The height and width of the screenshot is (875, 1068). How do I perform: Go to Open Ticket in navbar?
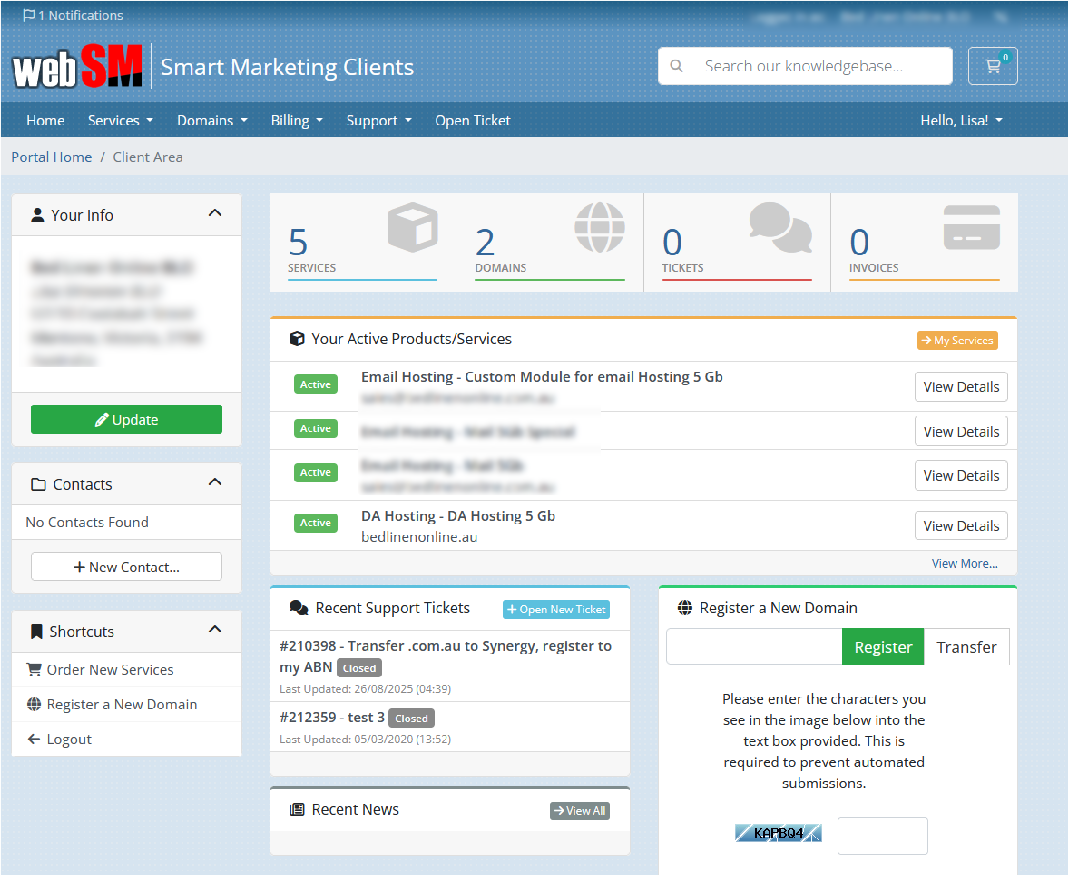coord(472,120)
